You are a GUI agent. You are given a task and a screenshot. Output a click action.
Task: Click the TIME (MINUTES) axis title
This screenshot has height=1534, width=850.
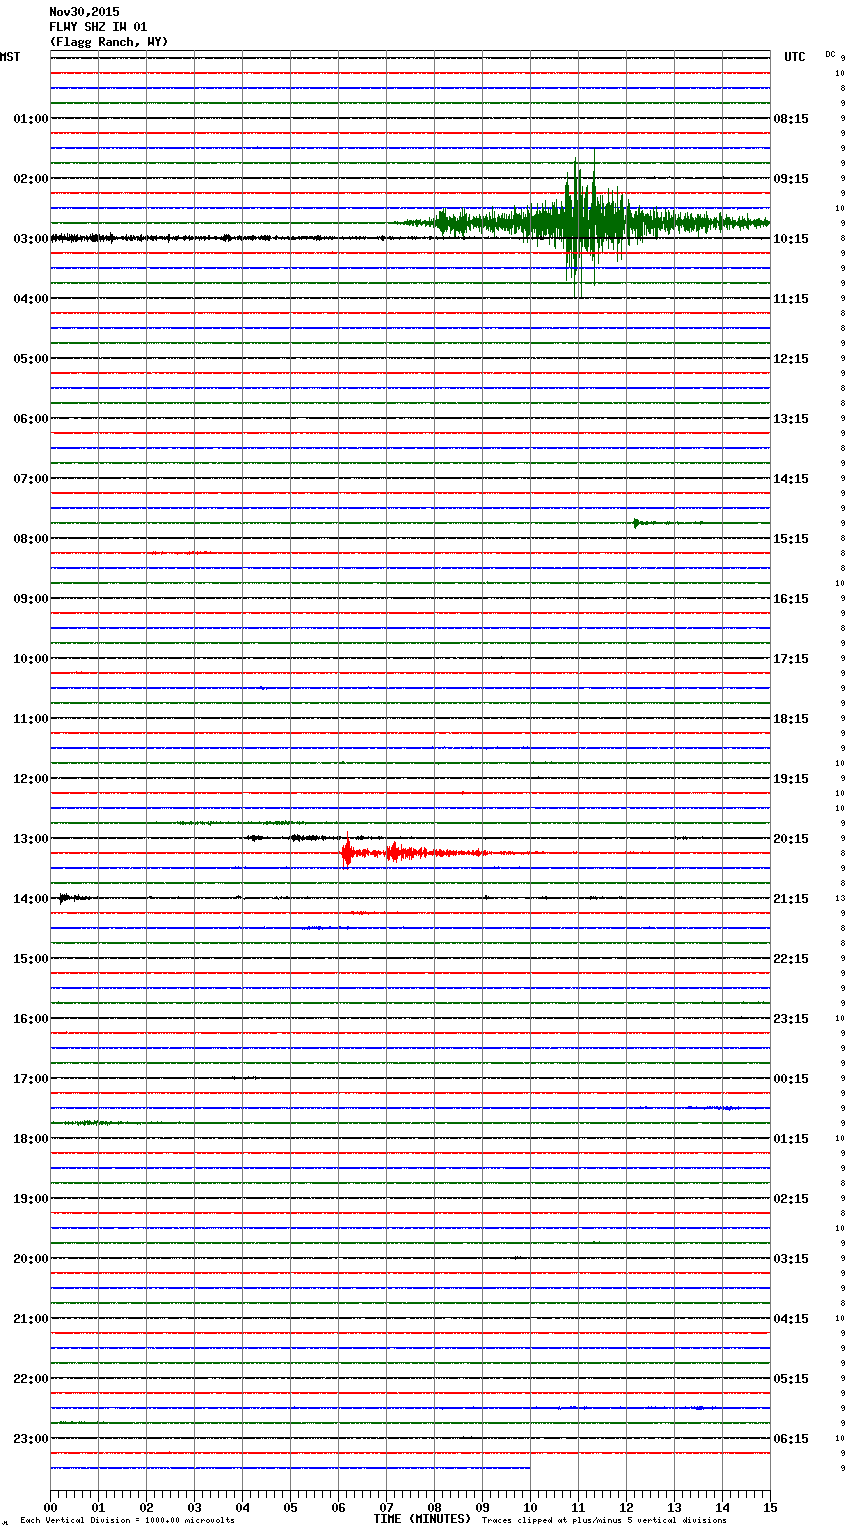pyautogui.click(x=422, y=1519)
